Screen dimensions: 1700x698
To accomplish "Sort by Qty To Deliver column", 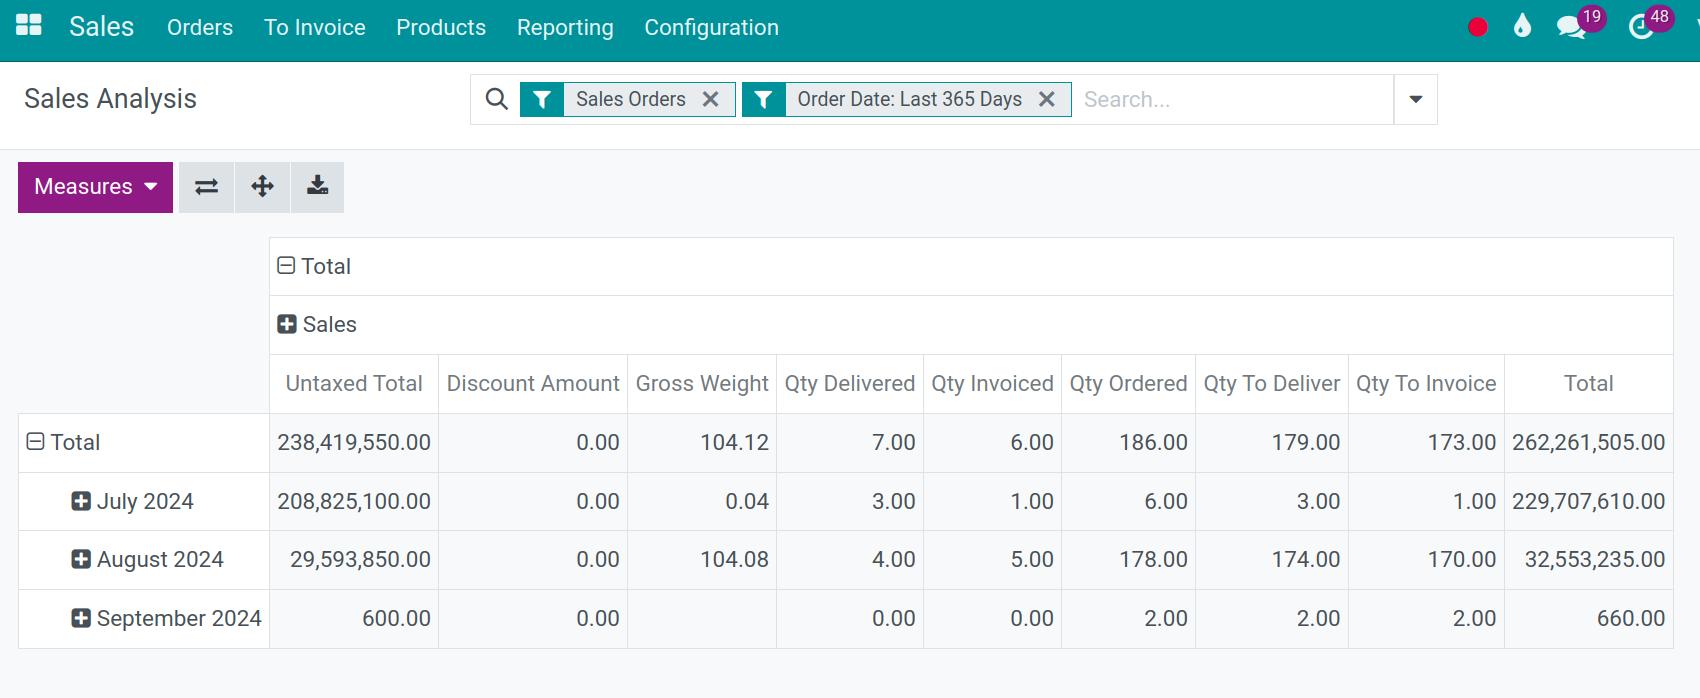I will click(1272, 383).
